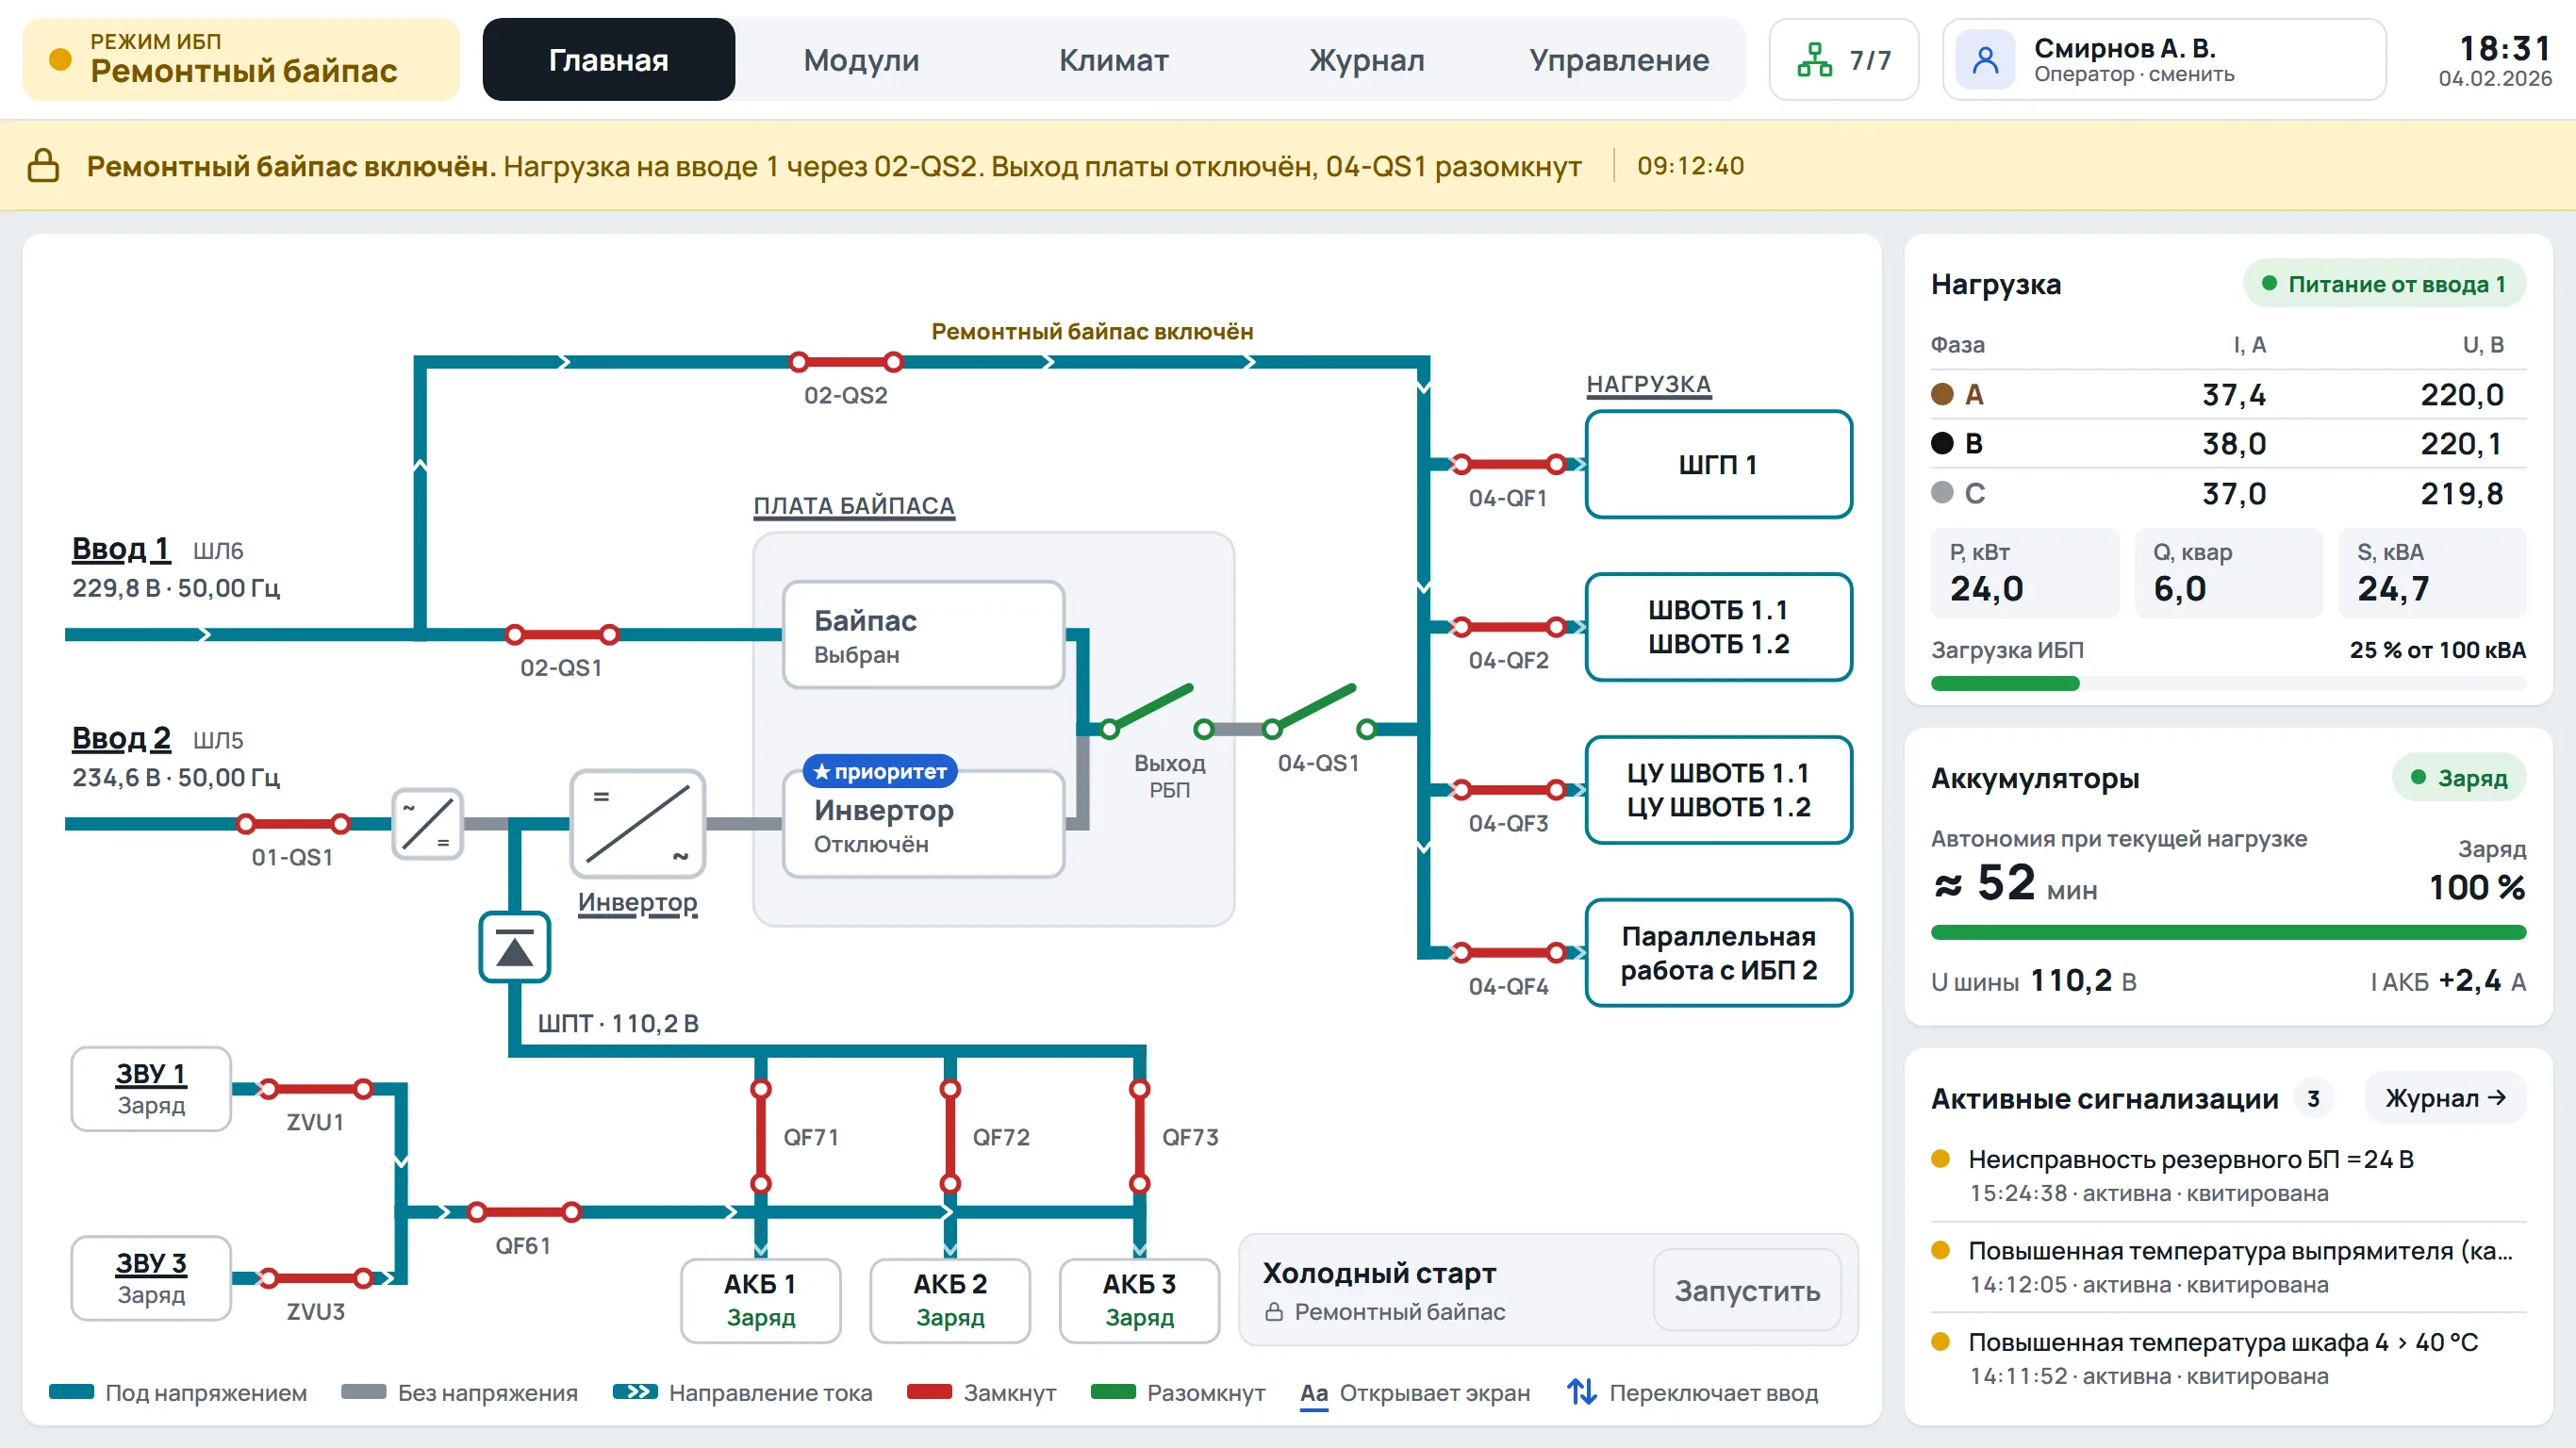Toggle the QF61 battery breaker
This screenshot has width=2576, height=1448.
click(524, 1212)
